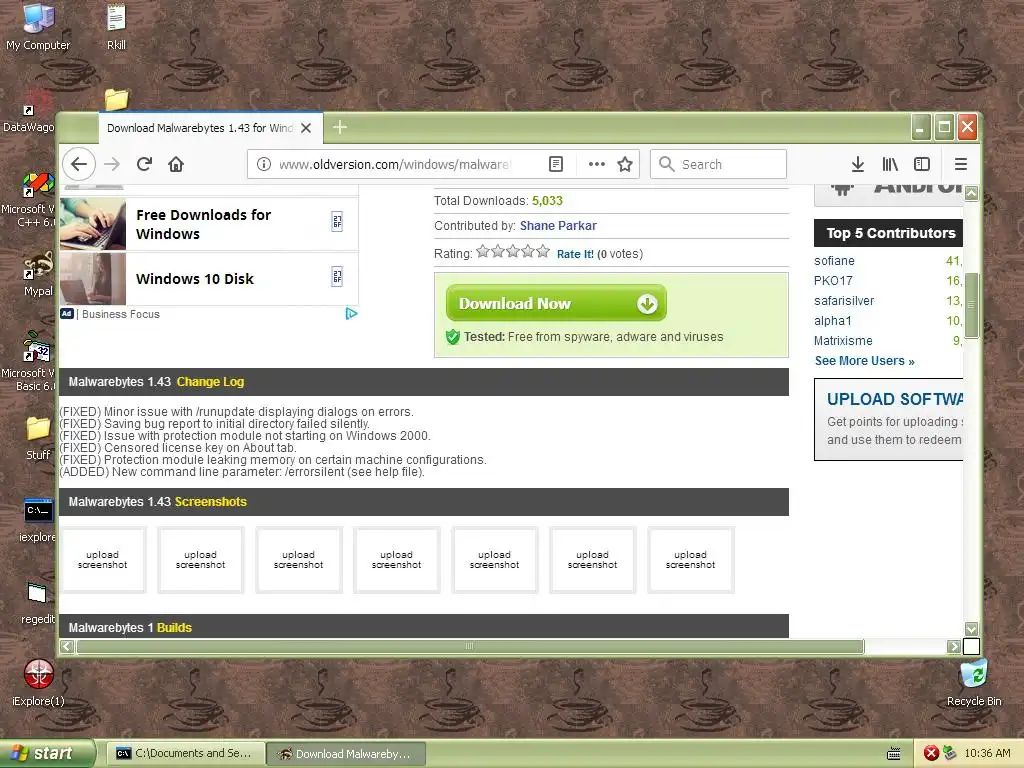Image resolution: width=1024 pixels, height=768 pixels.
Task: Select the Microsoft Visual C++ 6.0 icon
Action: [x=29, y=199]
